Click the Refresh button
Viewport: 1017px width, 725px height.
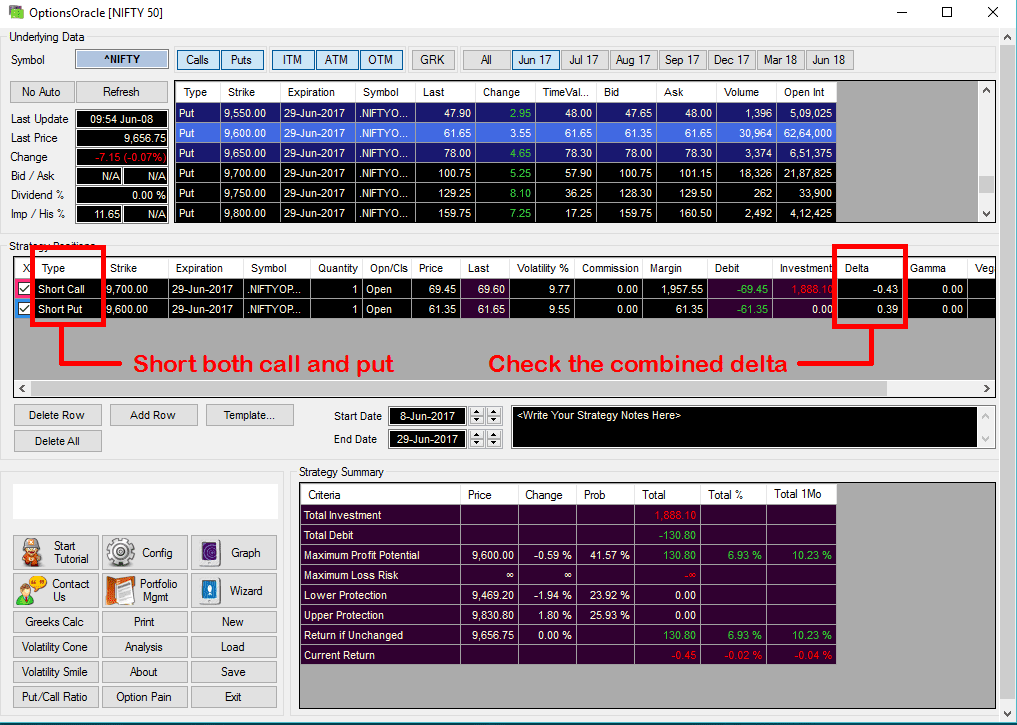coord(121,91)
